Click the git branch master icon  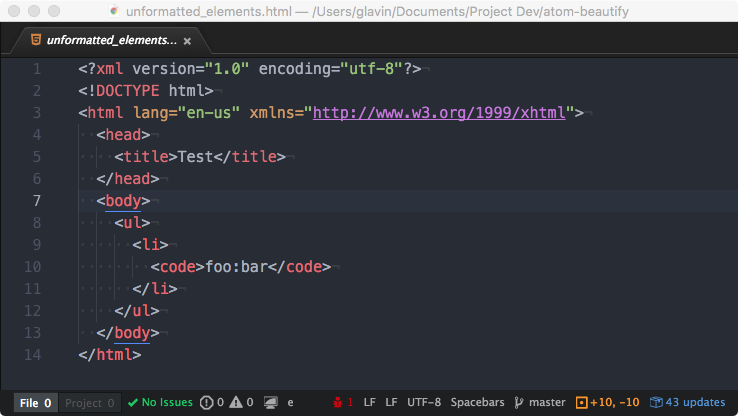pyautogui.click(x=519, y=402)
